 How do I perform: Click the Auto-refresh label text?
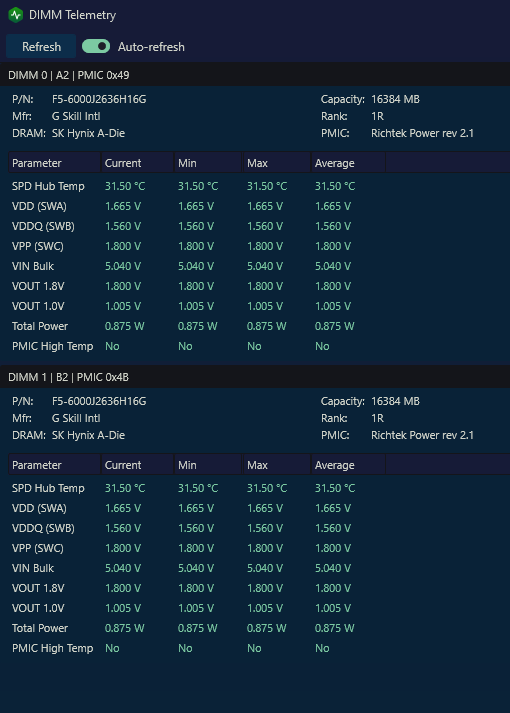click(151, 47)
